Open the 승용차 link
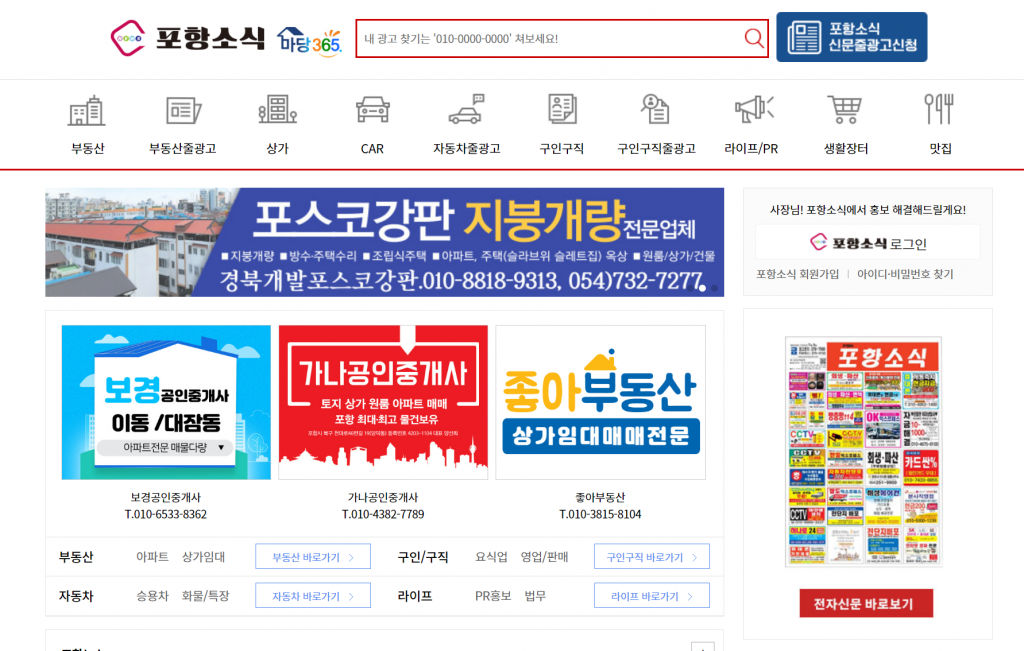This screenshot has width=1024, height=651. pos(152,596)
